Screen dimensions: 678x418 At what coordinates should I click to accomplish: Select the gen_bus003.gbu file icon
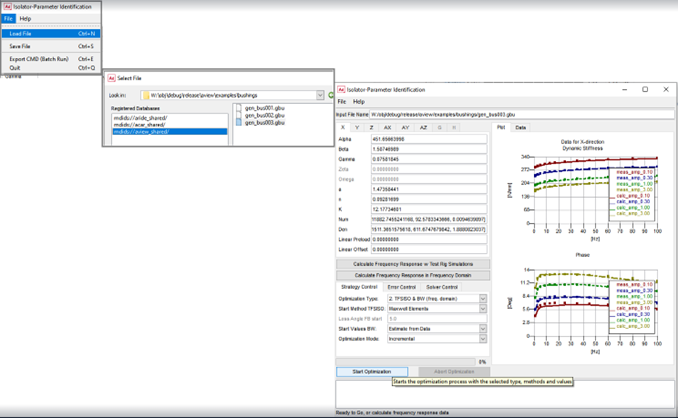(x=239, y=123)
